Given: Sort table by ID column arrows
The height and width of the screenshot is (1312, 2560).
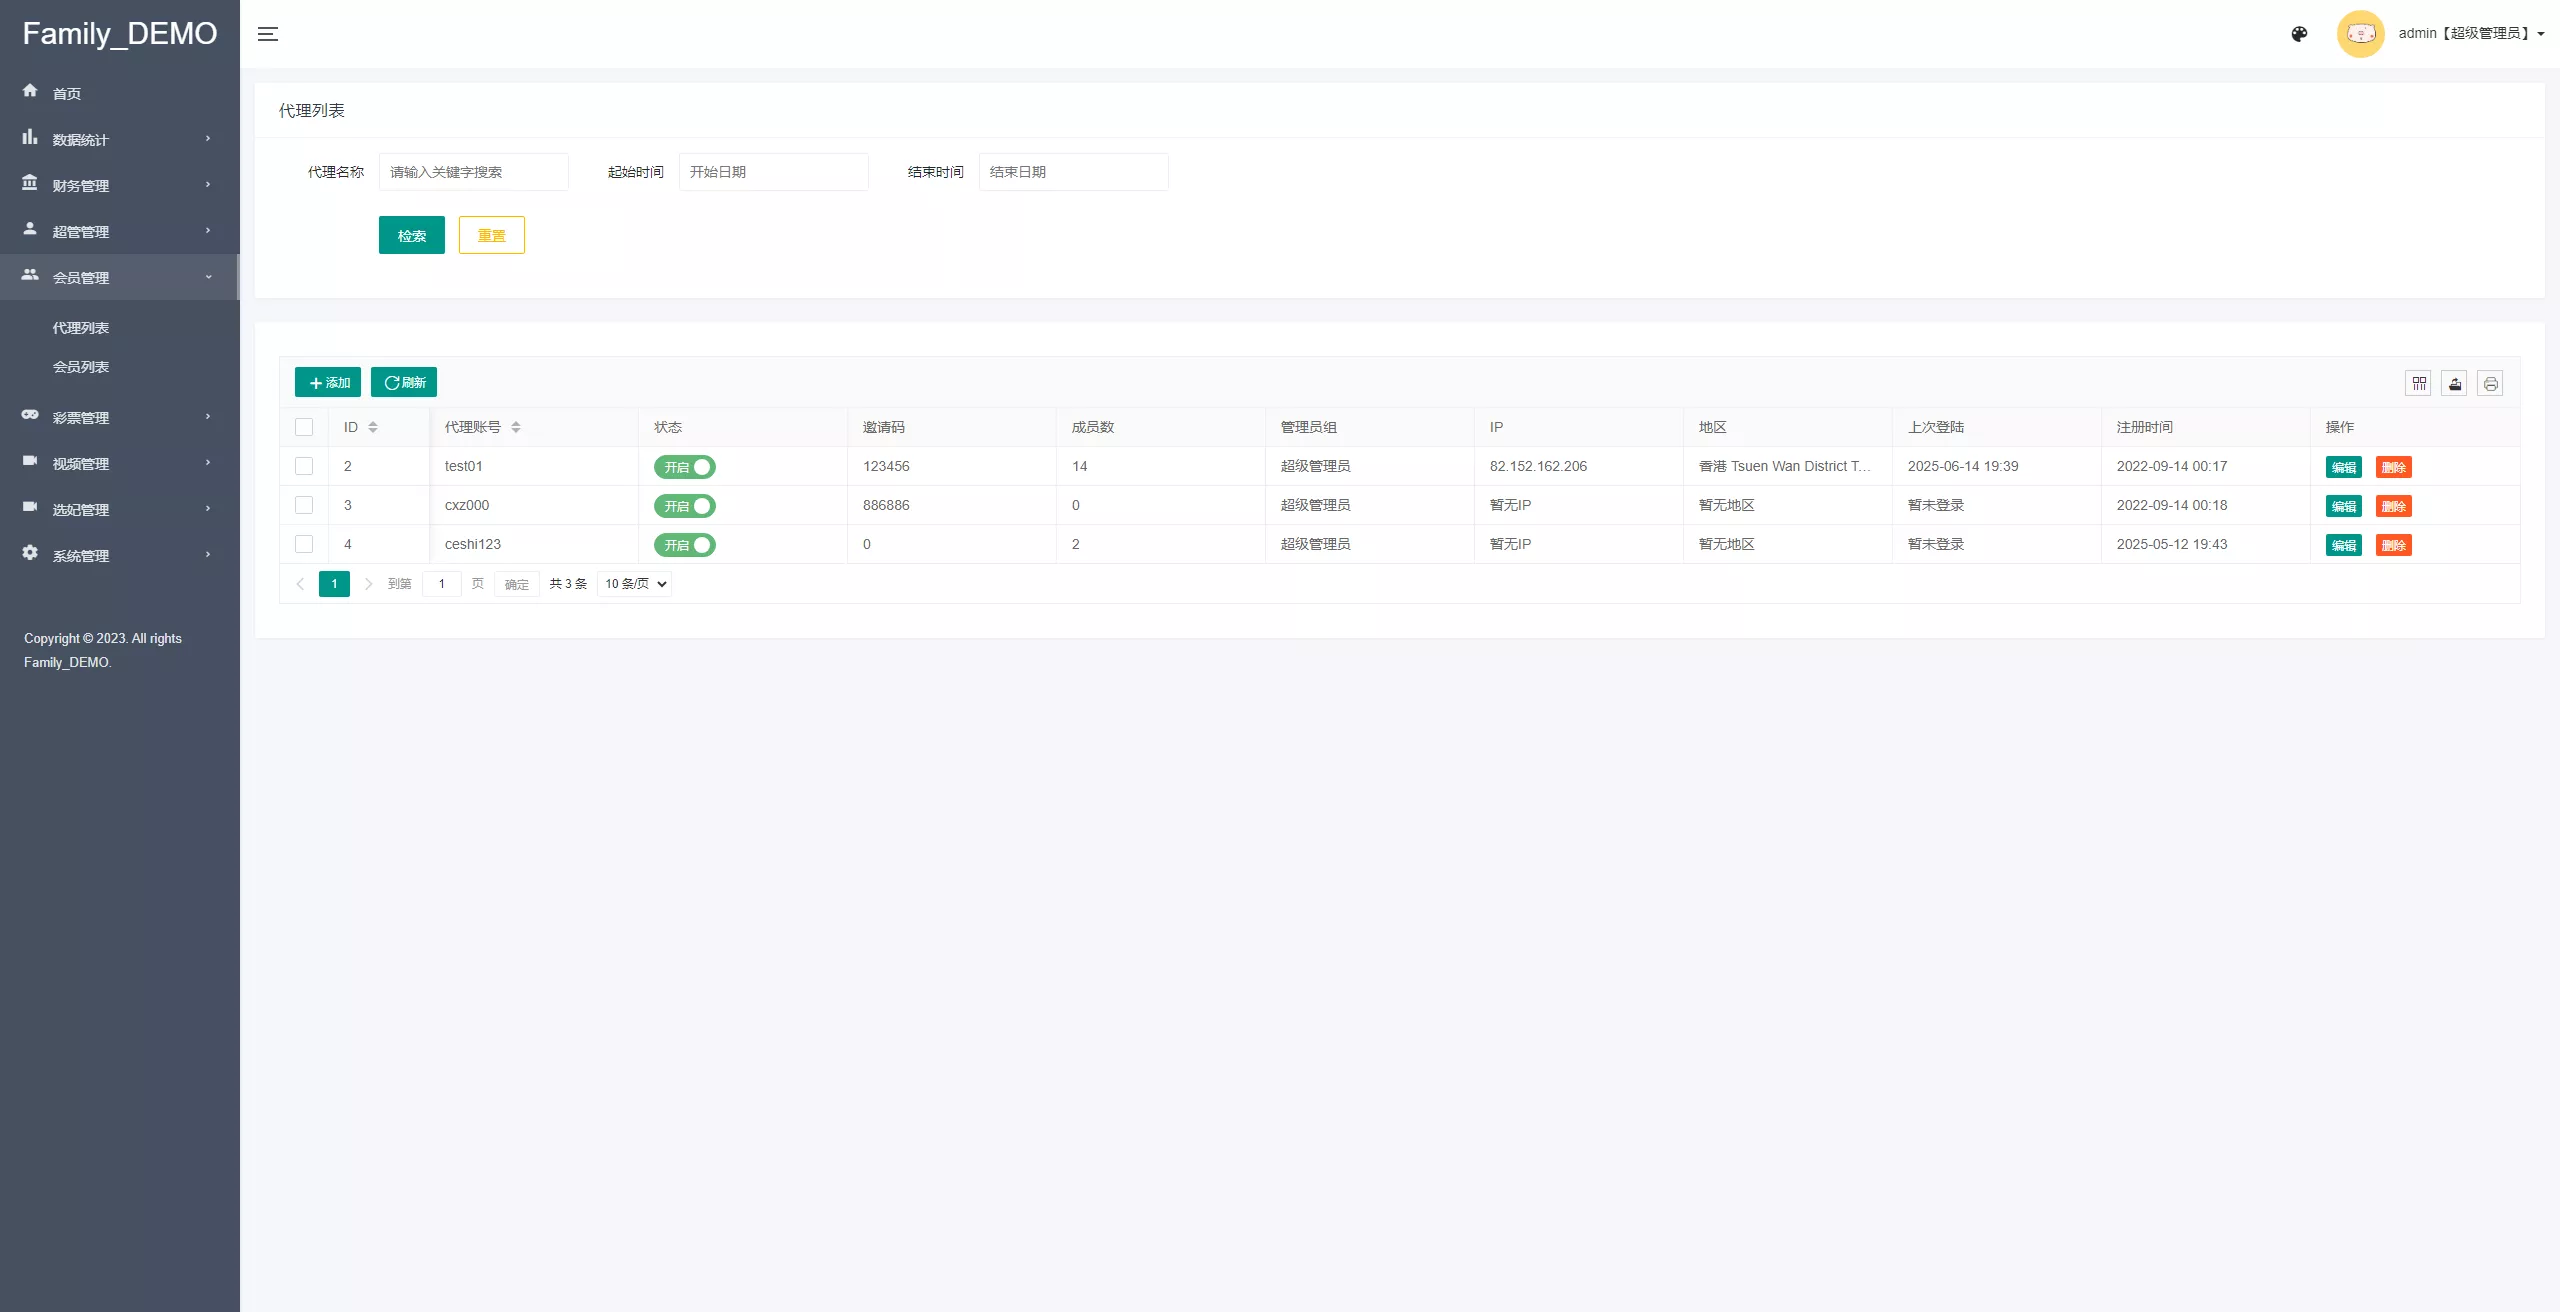Looking at the screenshot, I should coord(373,427).
